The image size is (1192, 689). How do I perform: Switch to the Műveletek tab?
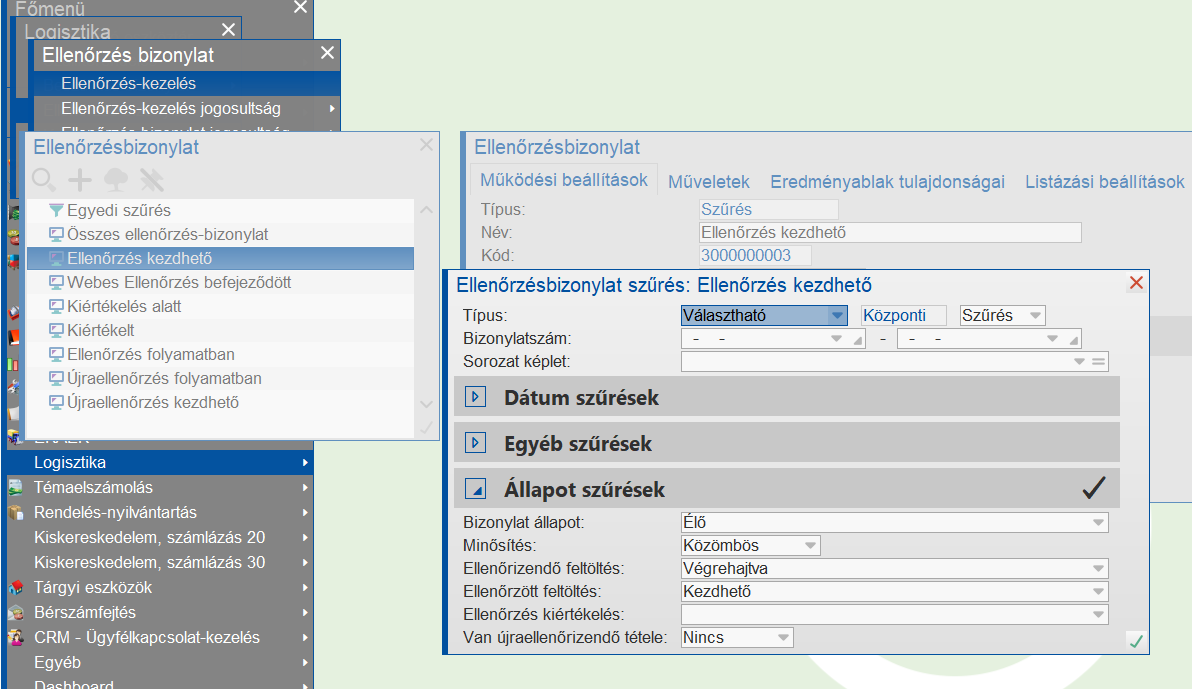[709, 182]
